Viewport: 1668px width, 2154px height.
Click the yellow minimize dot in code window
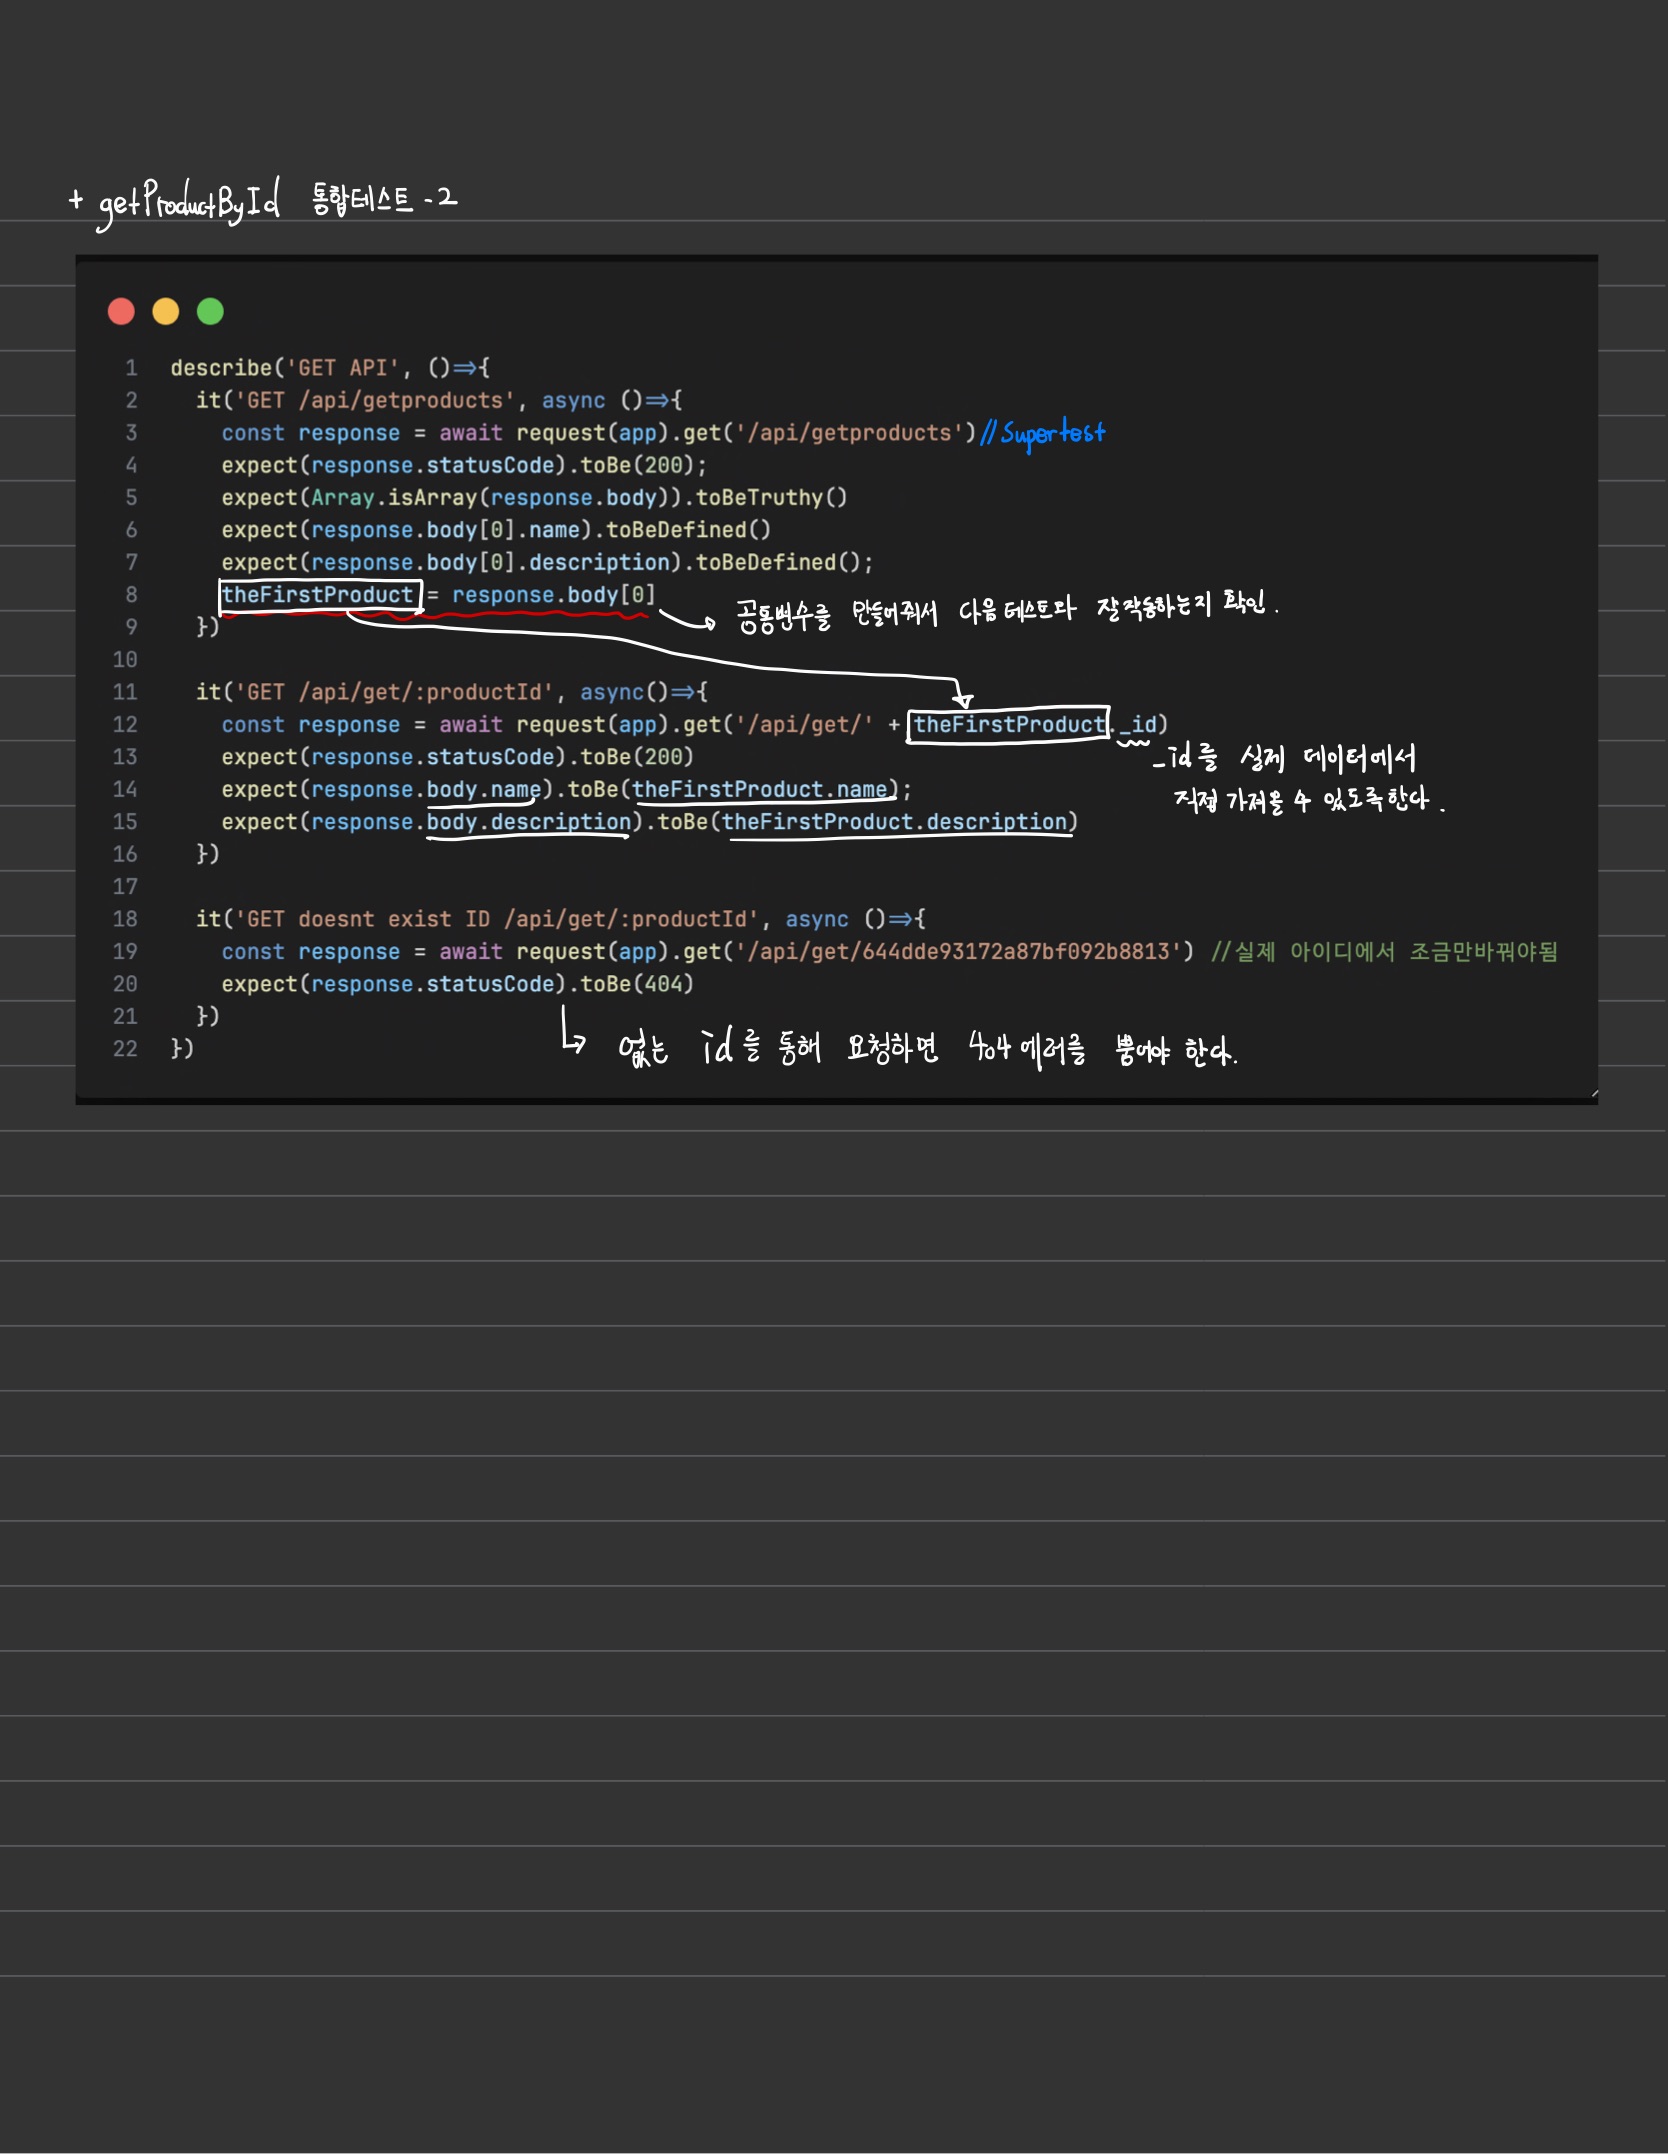165,312
